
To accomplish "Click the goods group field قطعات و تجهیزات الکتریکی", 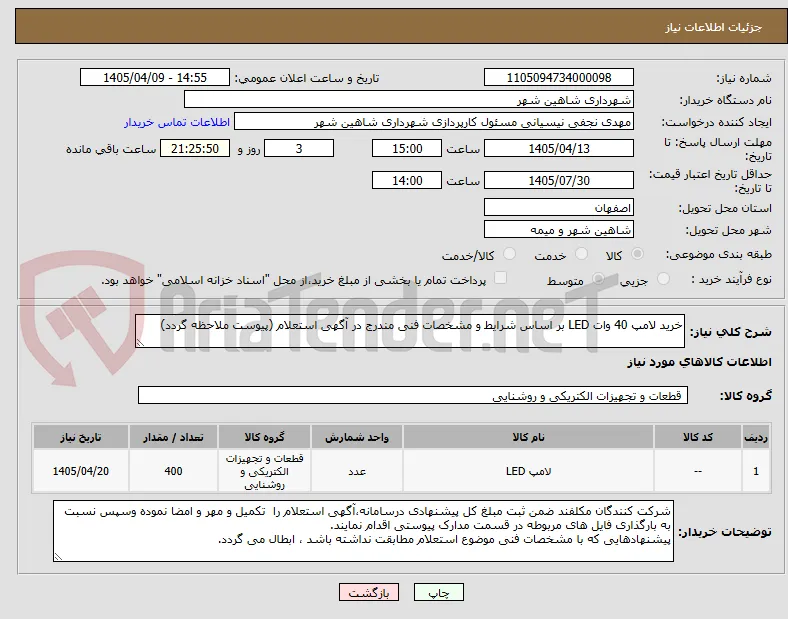I will 413,395.
